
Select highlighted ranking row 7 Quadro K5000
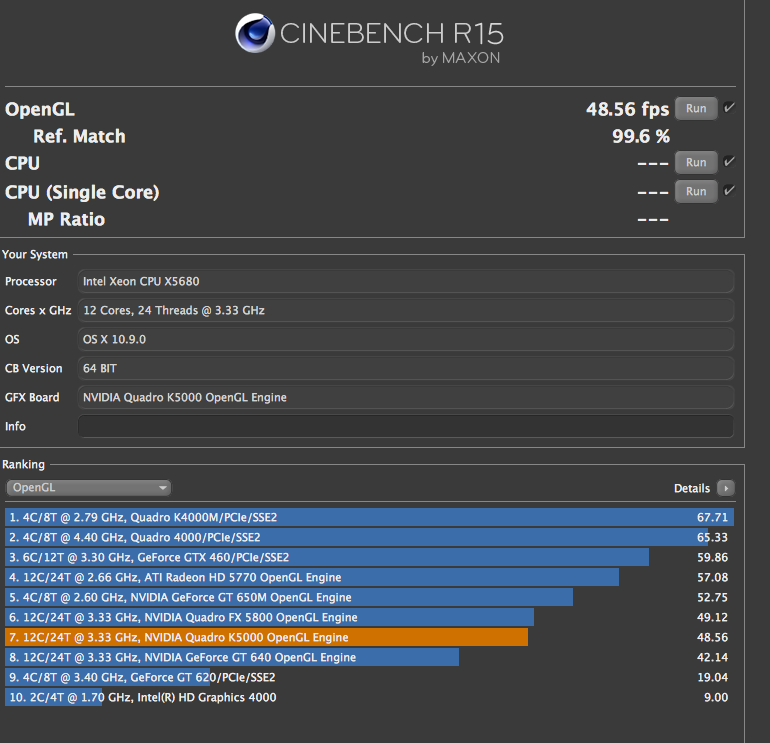pyautogui.click(x=369, y=637)
